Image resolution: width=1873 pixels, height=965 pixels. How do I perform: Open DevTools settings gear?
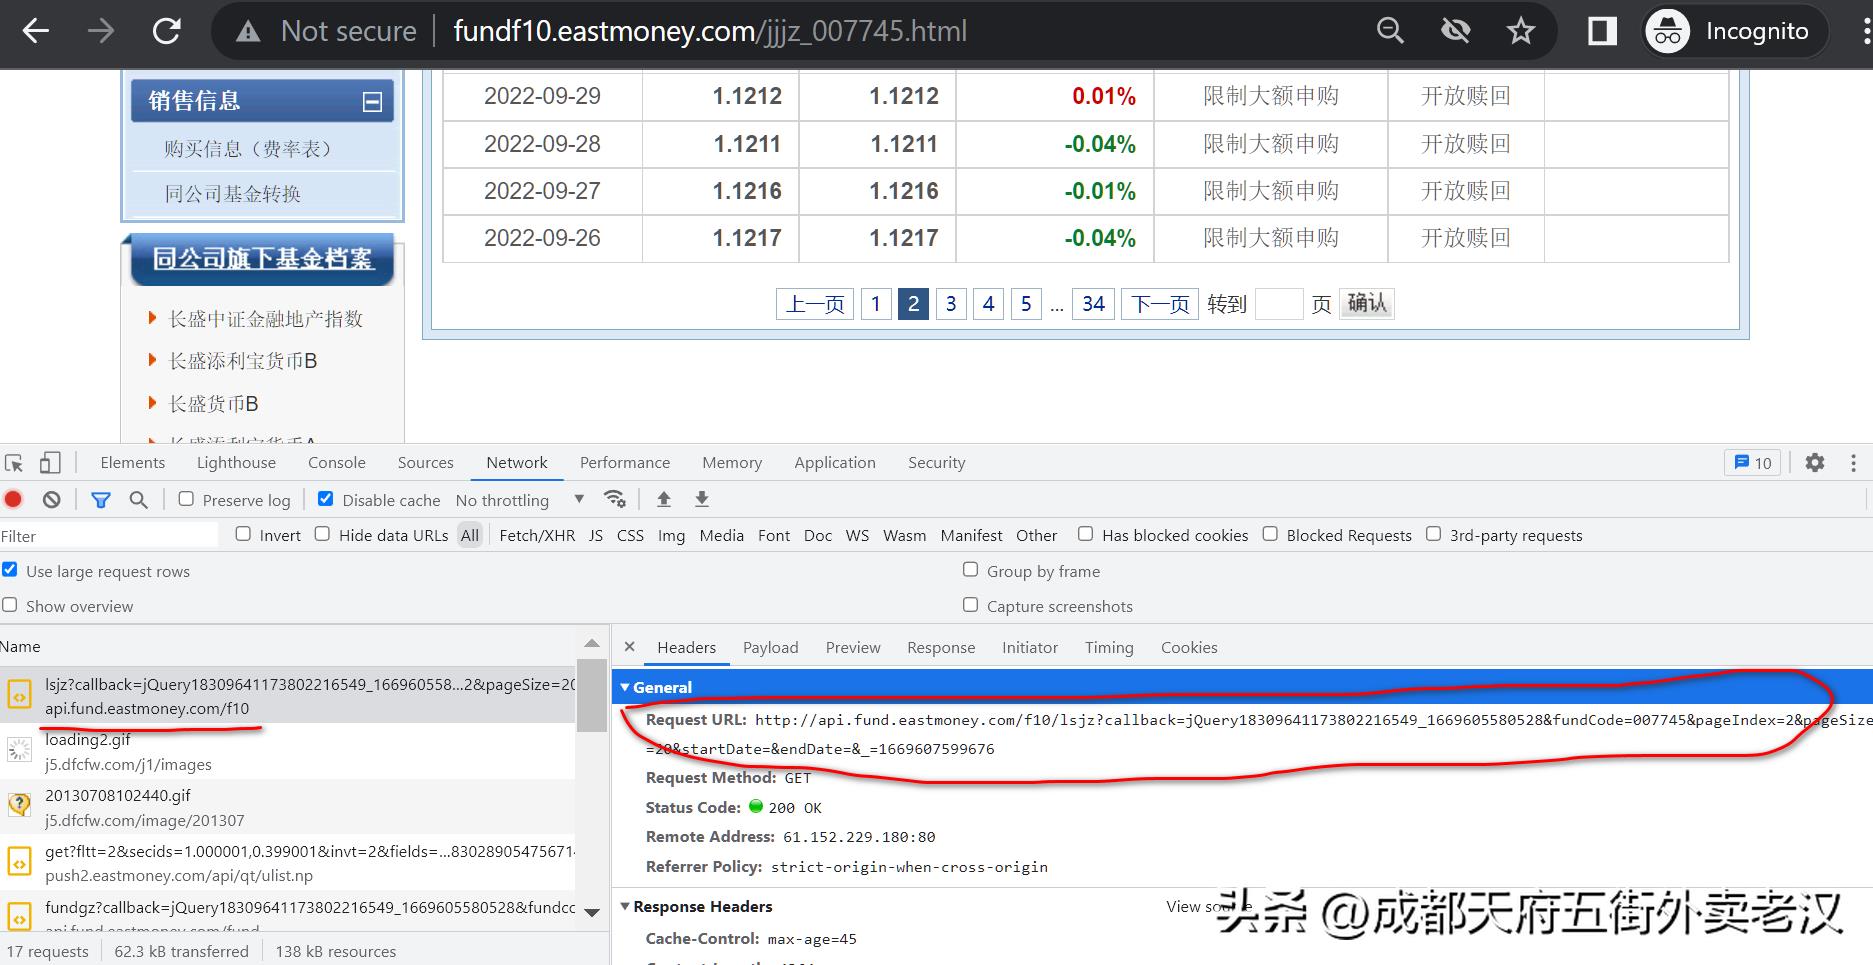(x=1815, y=463)
